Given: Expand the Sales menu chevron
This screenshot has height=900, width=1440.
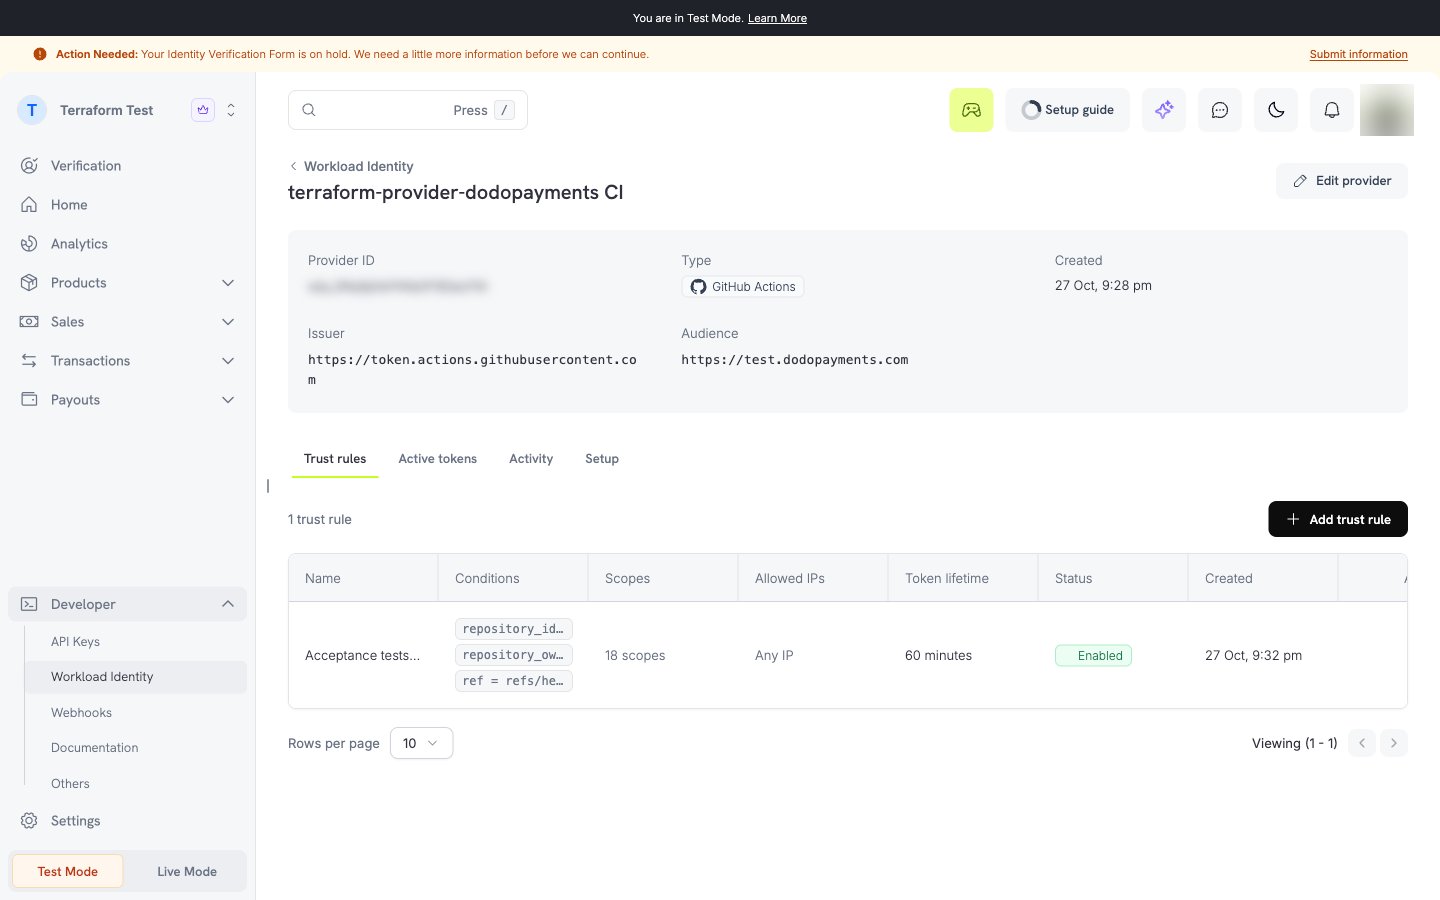Looking at the screenshot, I should [x=228, y=322].
